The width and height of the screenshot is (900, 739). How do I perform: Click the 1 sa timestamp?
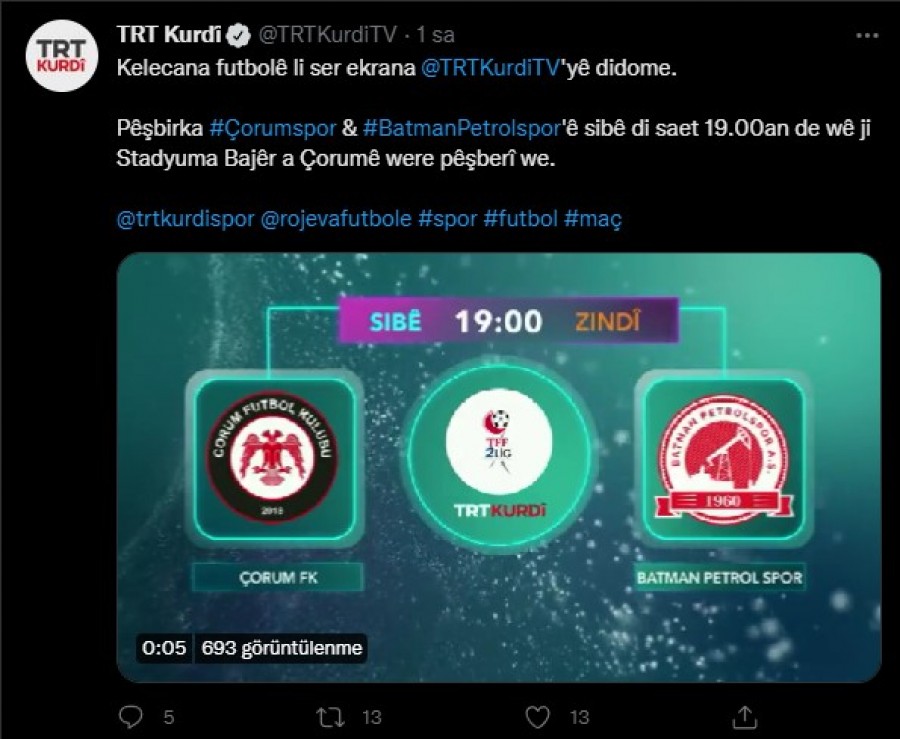[435, 35]
